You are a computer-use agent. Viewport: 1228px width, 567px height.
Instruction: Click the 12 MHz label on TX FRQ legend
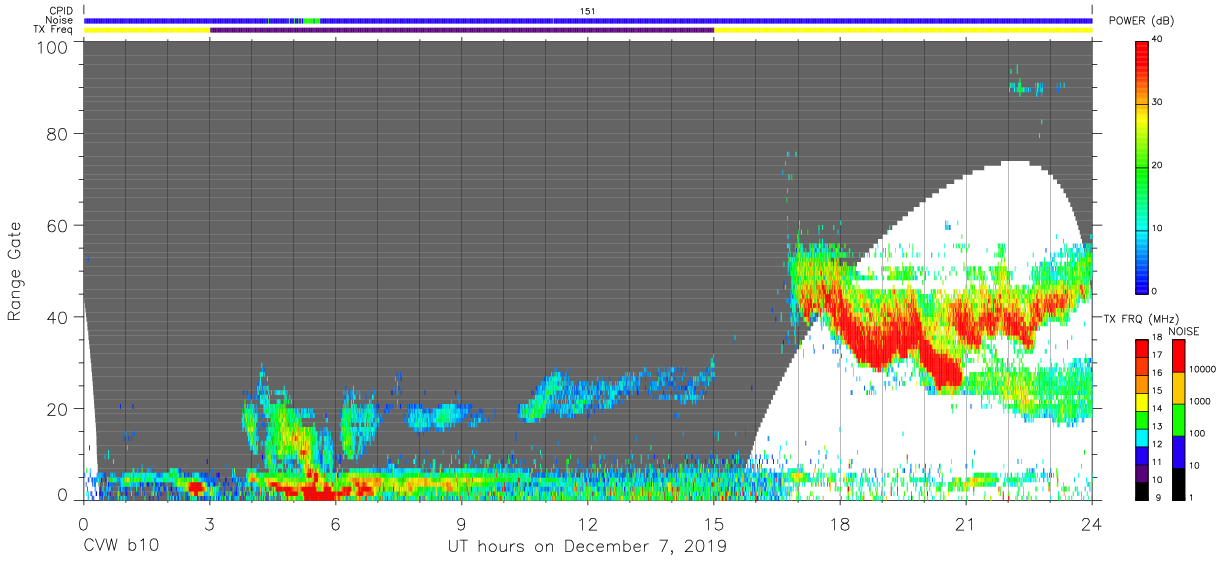click(1157, 444)
